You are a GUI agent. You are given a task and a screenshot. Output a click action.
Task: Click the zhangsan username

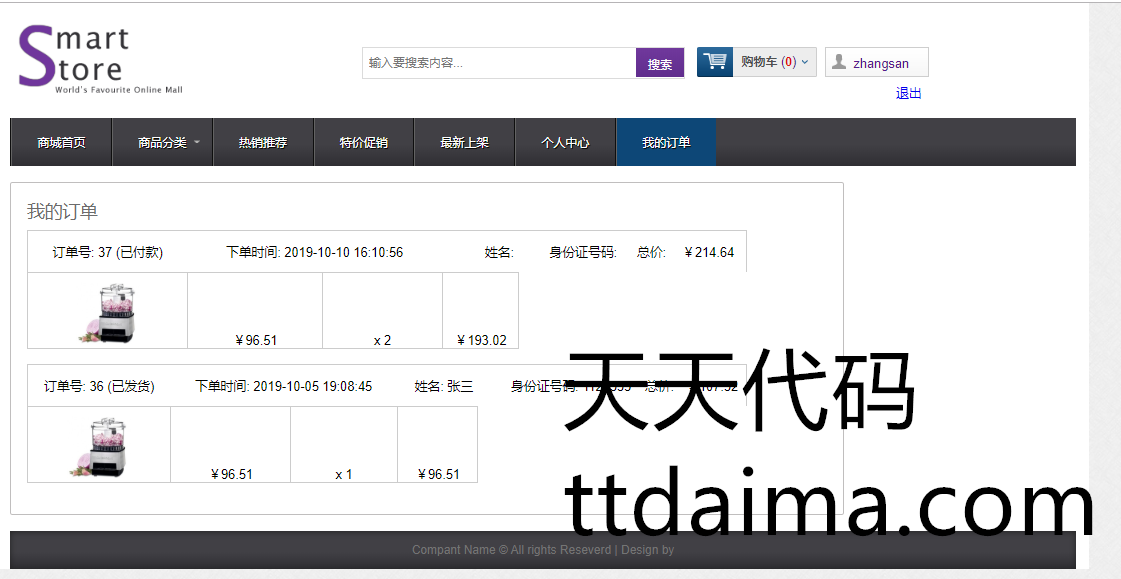coord(881,63)
